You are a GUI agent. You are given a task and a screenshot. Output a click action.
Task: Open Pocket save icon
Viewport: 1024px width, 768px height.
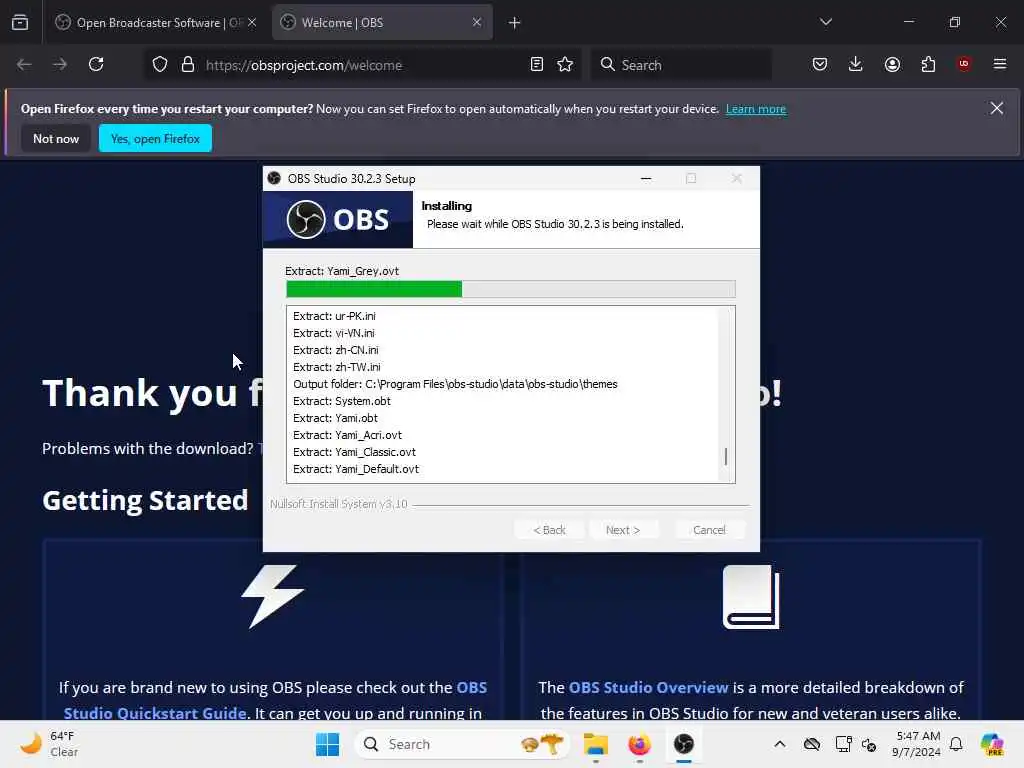point(820,65)
